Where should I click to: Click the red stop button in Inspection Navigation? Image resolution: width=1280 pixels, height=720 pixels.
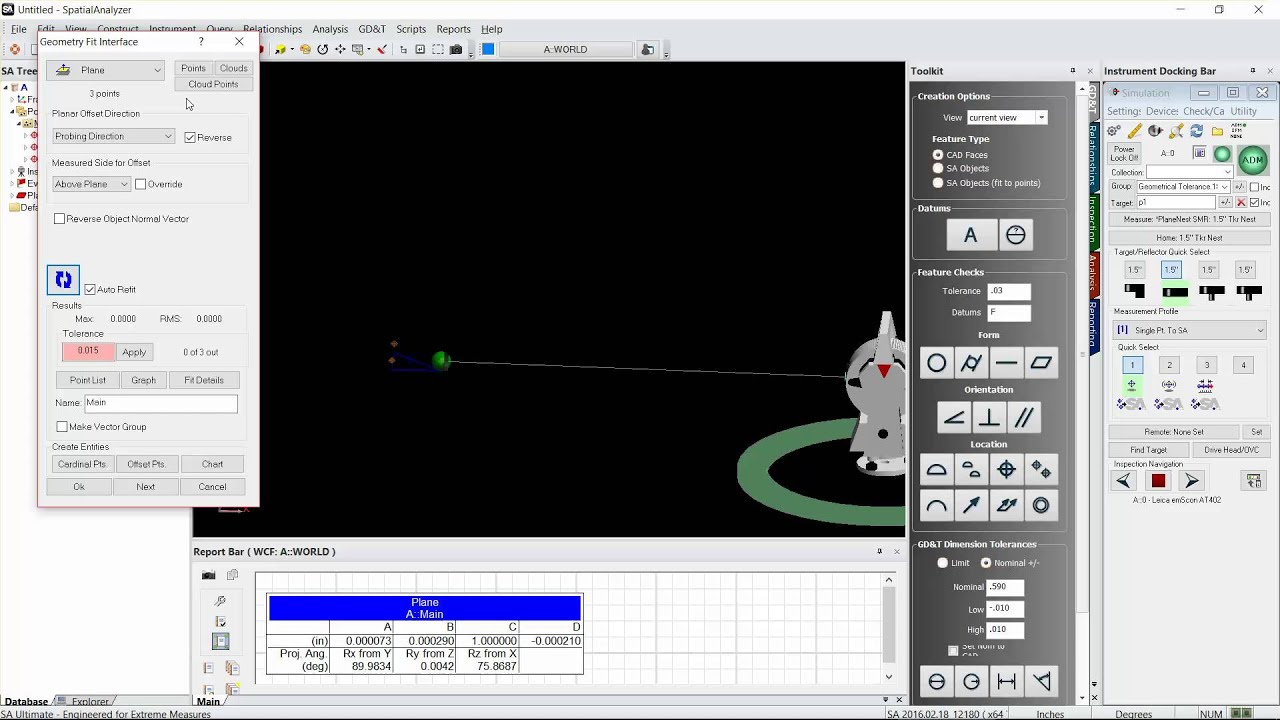1159,481
